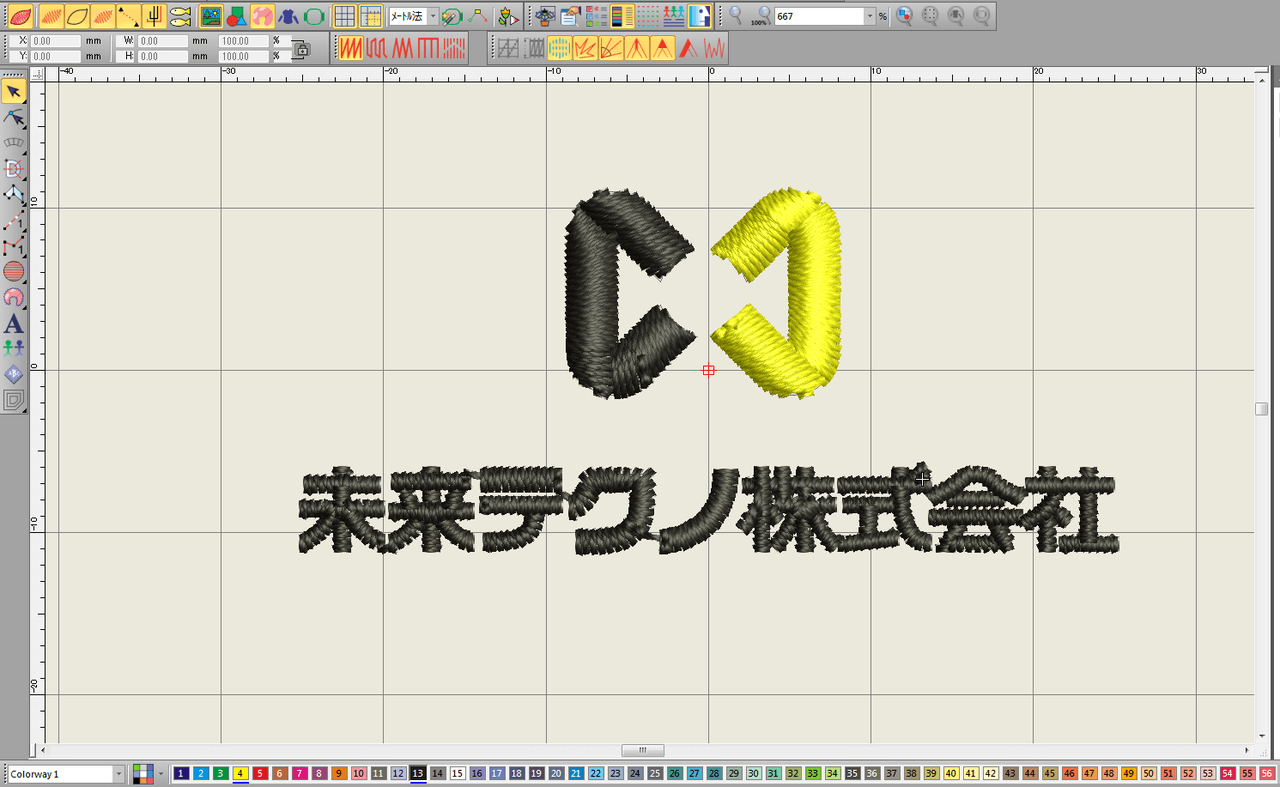Expand the zoom factor dropdown arrow

[869, 17]
